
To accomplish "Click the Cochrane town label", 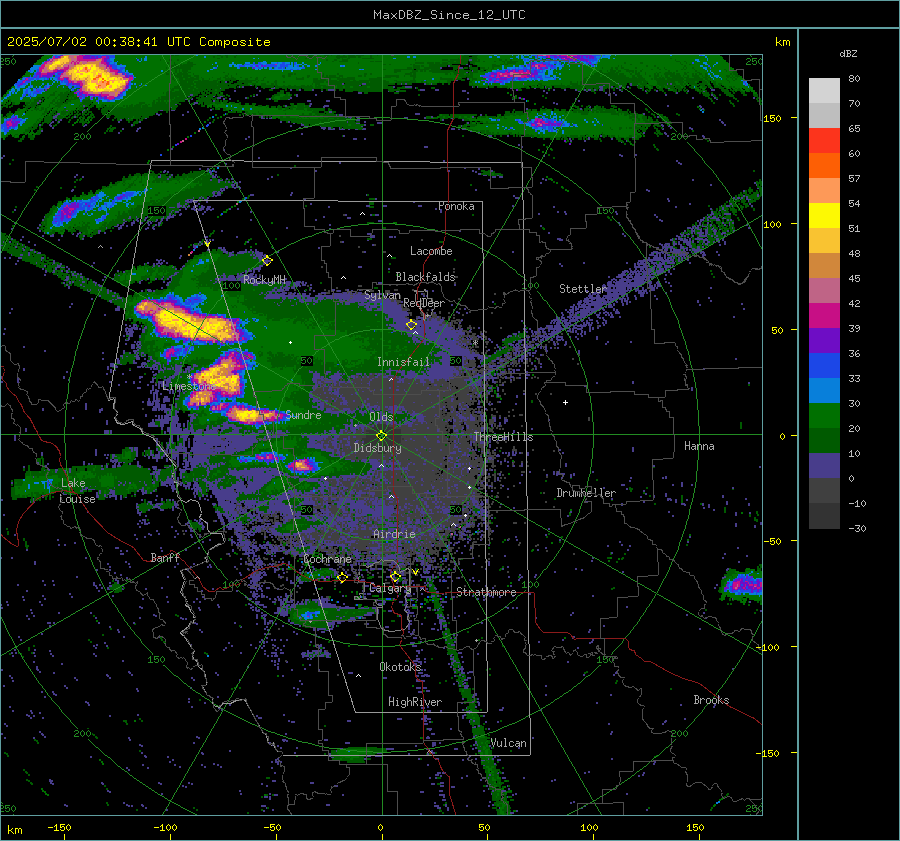I will pos(327,559).
